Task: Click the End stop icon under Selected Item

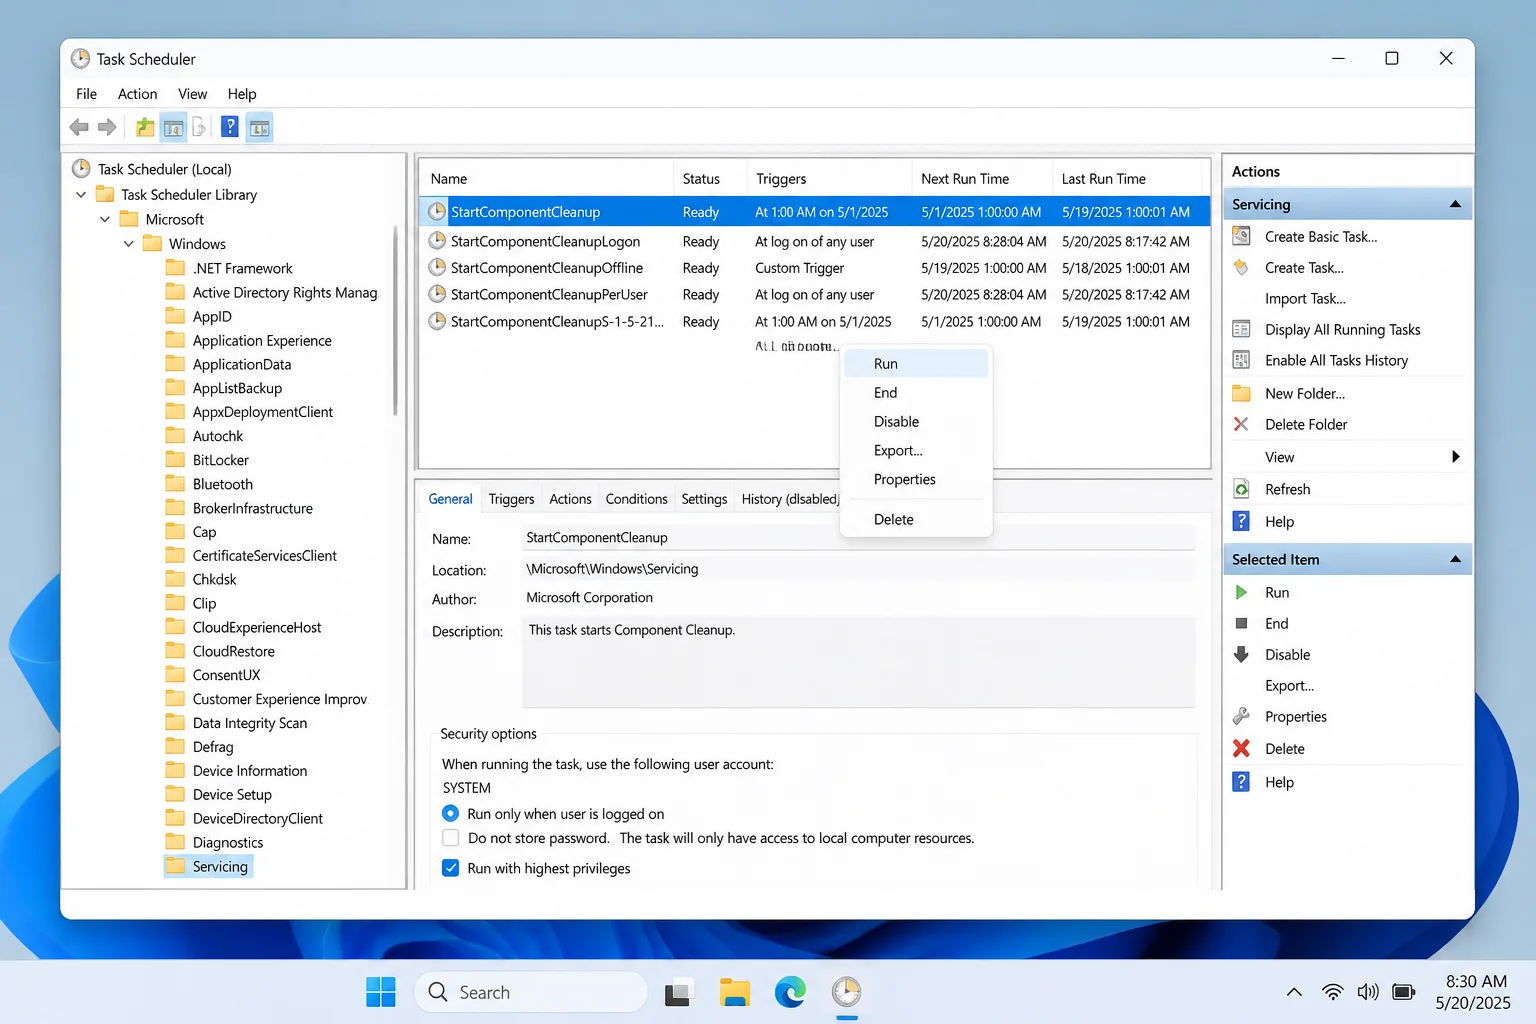Action: pos(1241,623)
